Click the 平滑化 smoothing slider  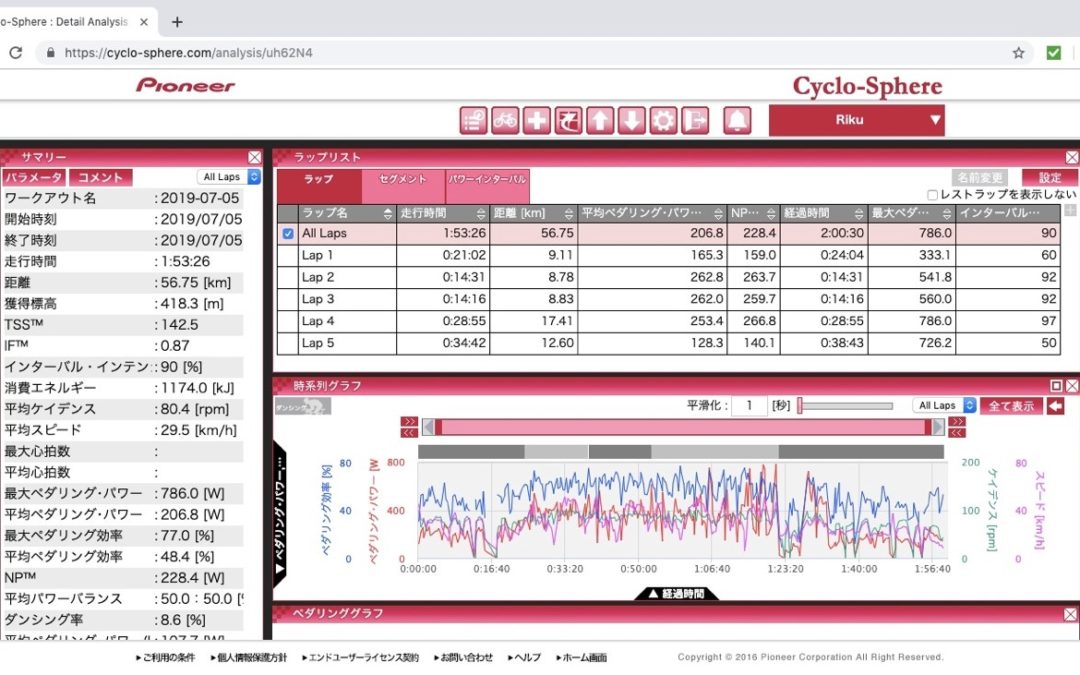coord(845,406)
